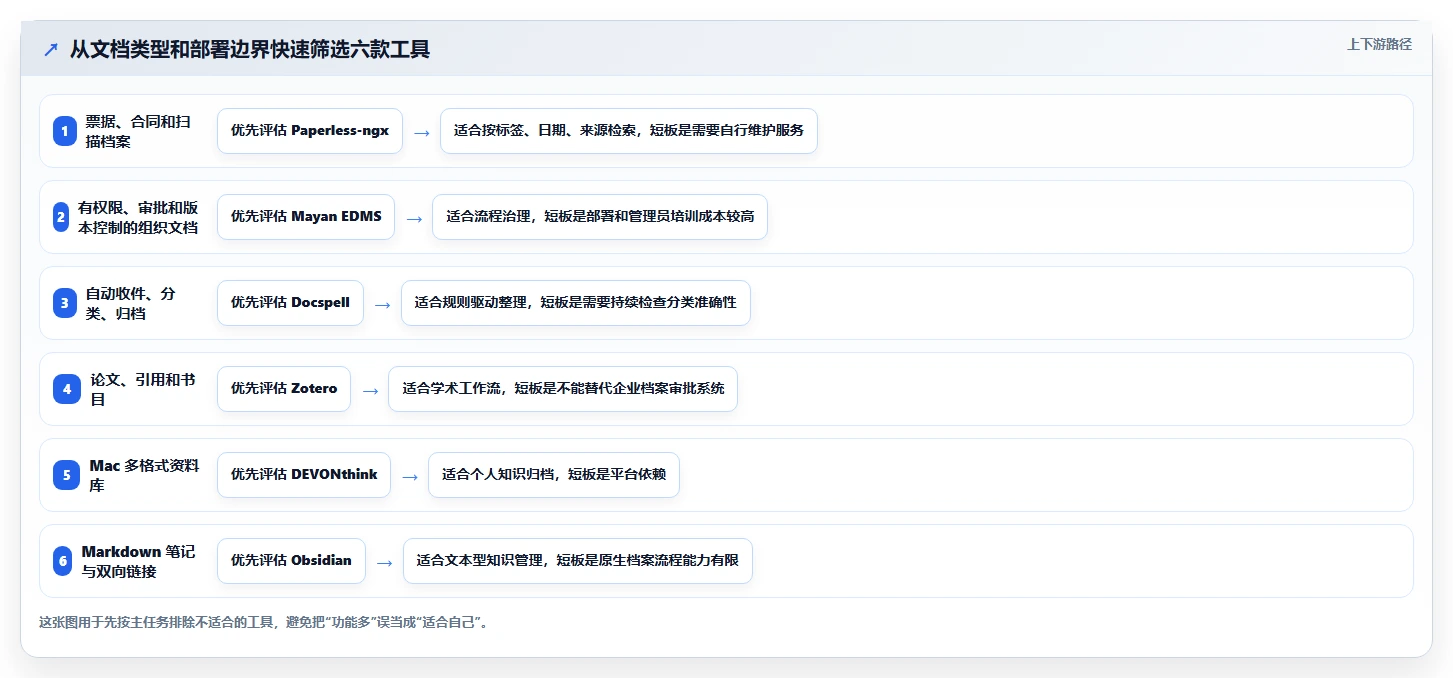The image size is (1453, 678).
Task: Click 优先评估 Obsidian box
Action: [291, 561]
